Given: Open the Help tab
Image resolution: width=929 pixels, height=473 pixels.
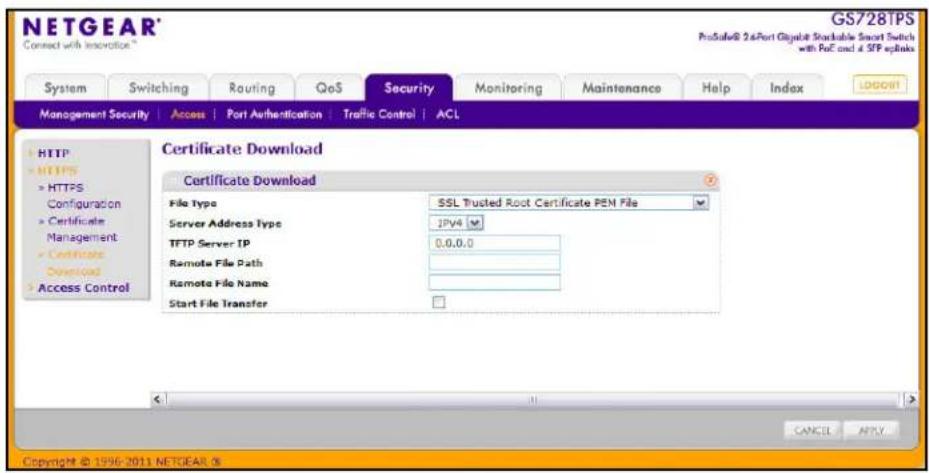Looking at the screenshot, I should pos(716,88).
